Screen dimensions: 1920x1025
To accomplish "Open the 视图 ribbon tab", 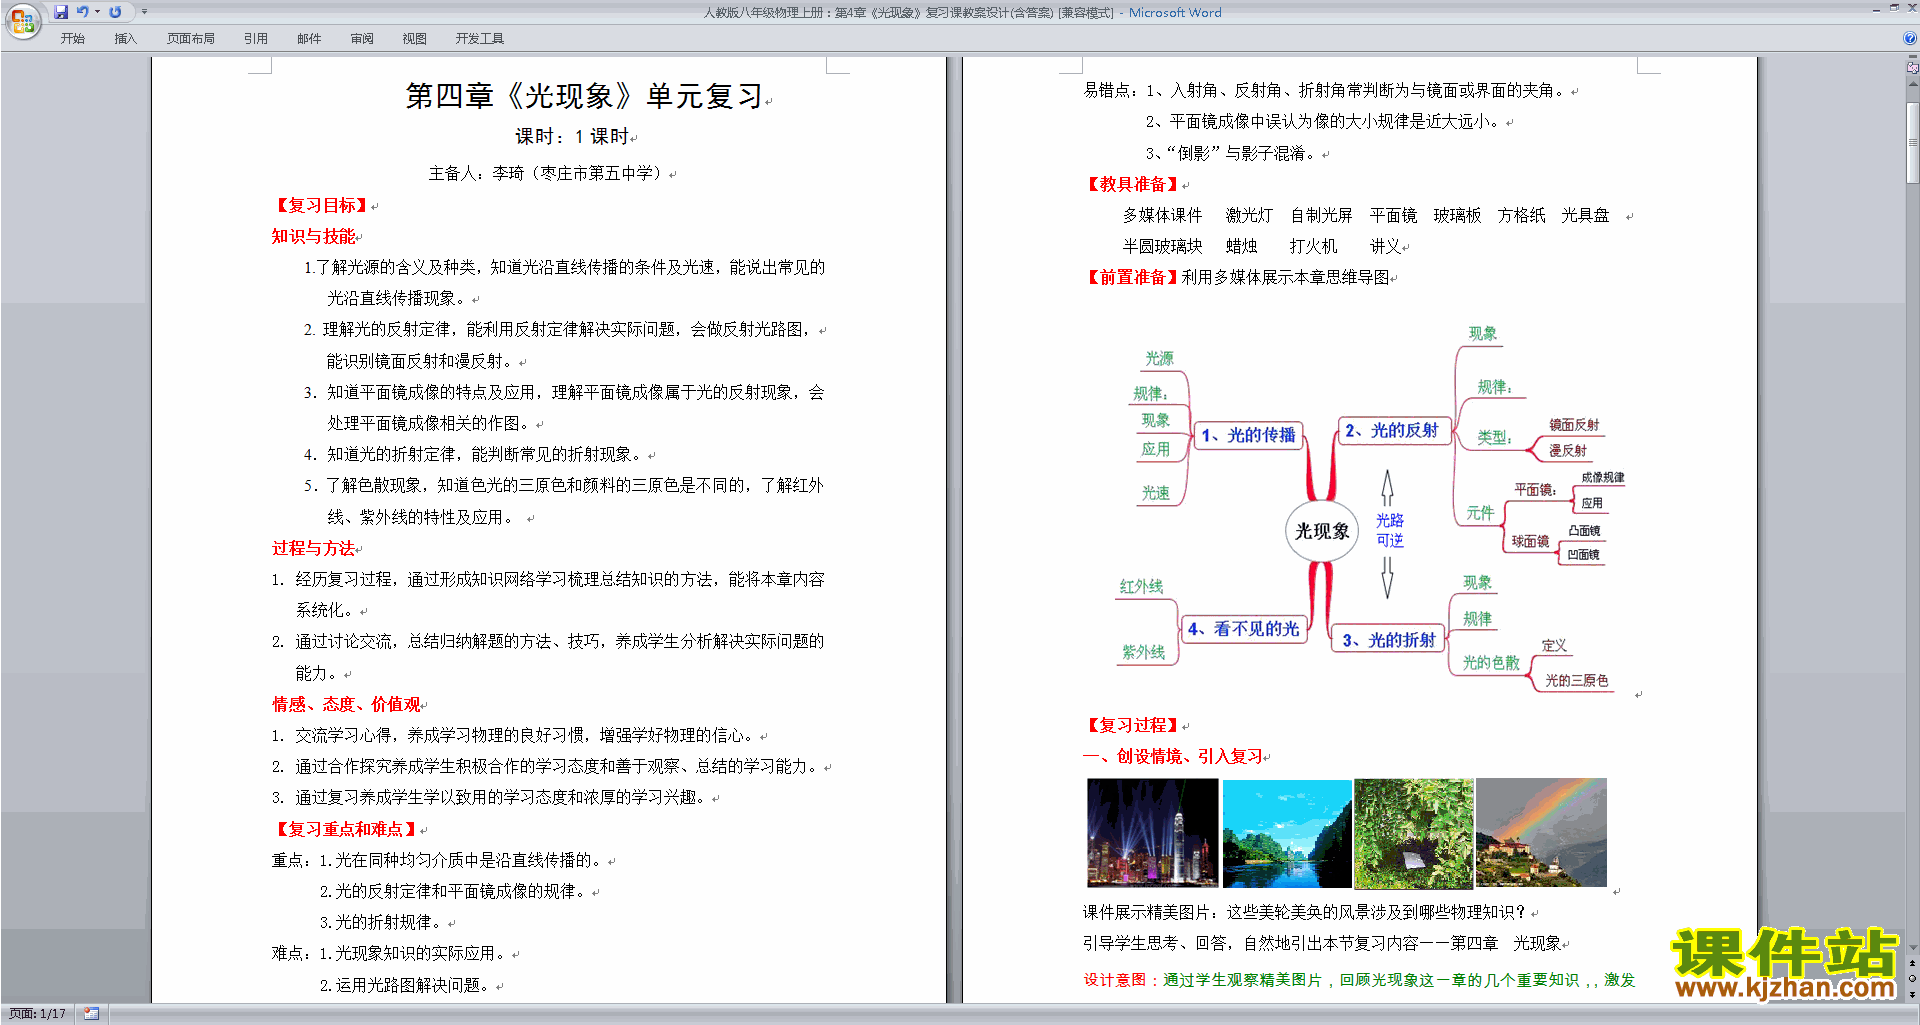I will [414, 39].
